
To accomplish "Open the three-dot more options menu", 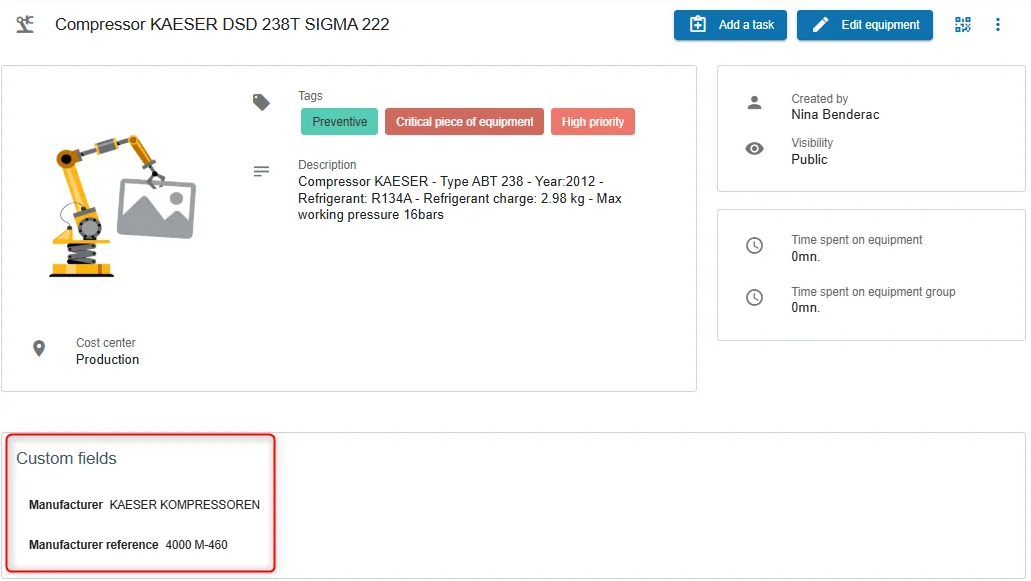I will [x=997, y=25].
